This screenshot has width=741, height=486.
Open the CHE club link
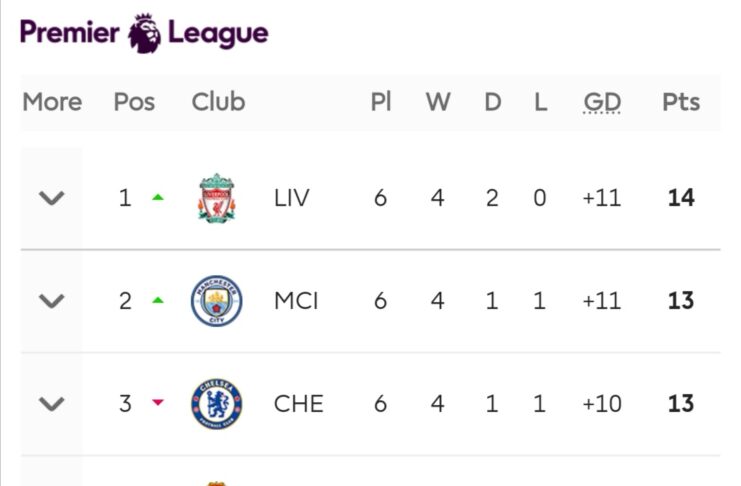tap(298, 404)
